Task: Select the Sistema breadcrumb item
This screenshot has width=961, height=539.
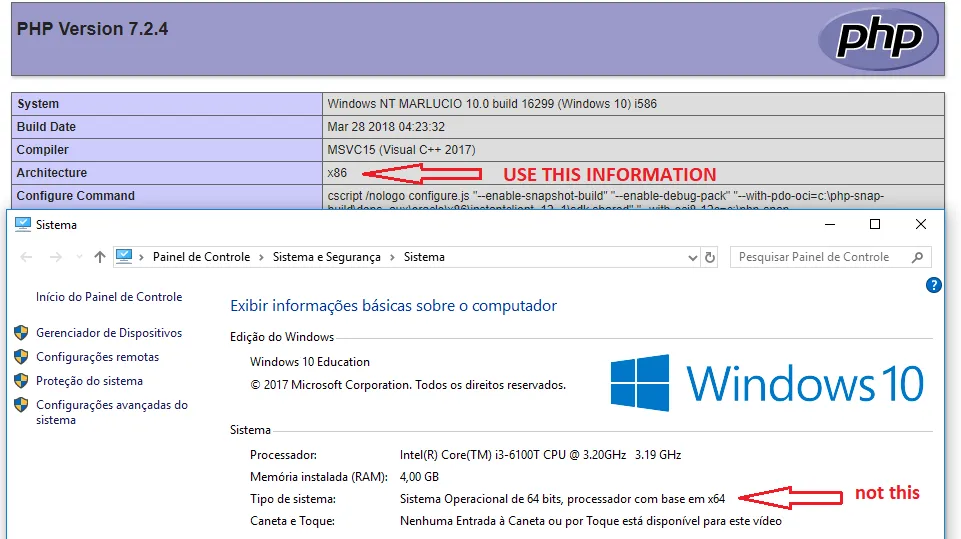Action: click(424, 257)
